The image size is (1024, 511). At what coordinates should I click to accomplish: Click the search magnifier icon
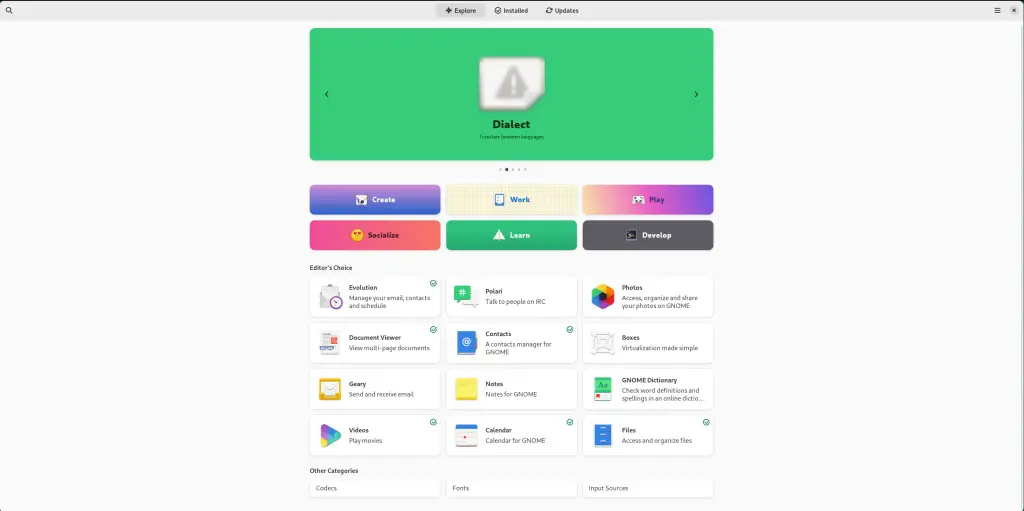coord(9,10)
